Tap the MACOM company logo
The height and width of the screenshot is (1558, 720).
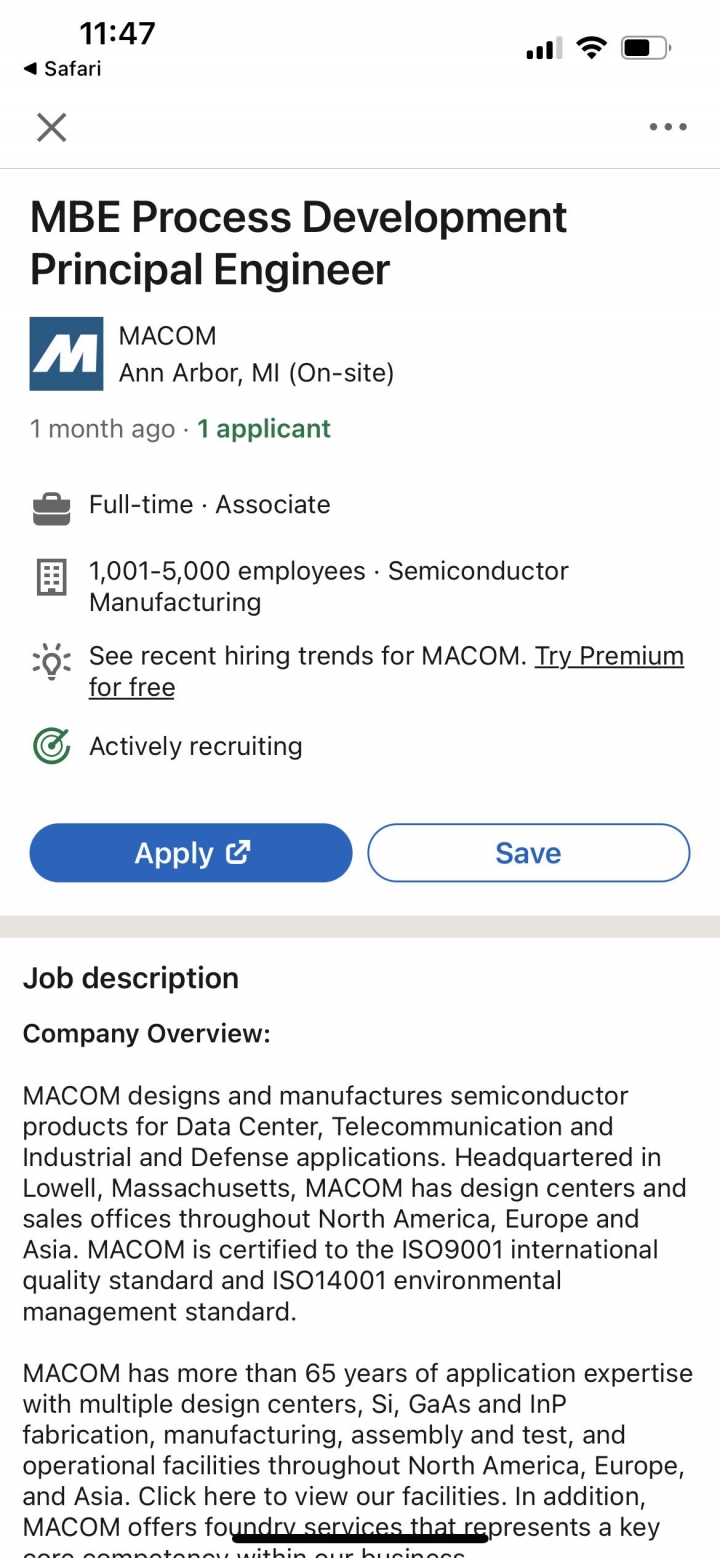click(x=66, y=354)
